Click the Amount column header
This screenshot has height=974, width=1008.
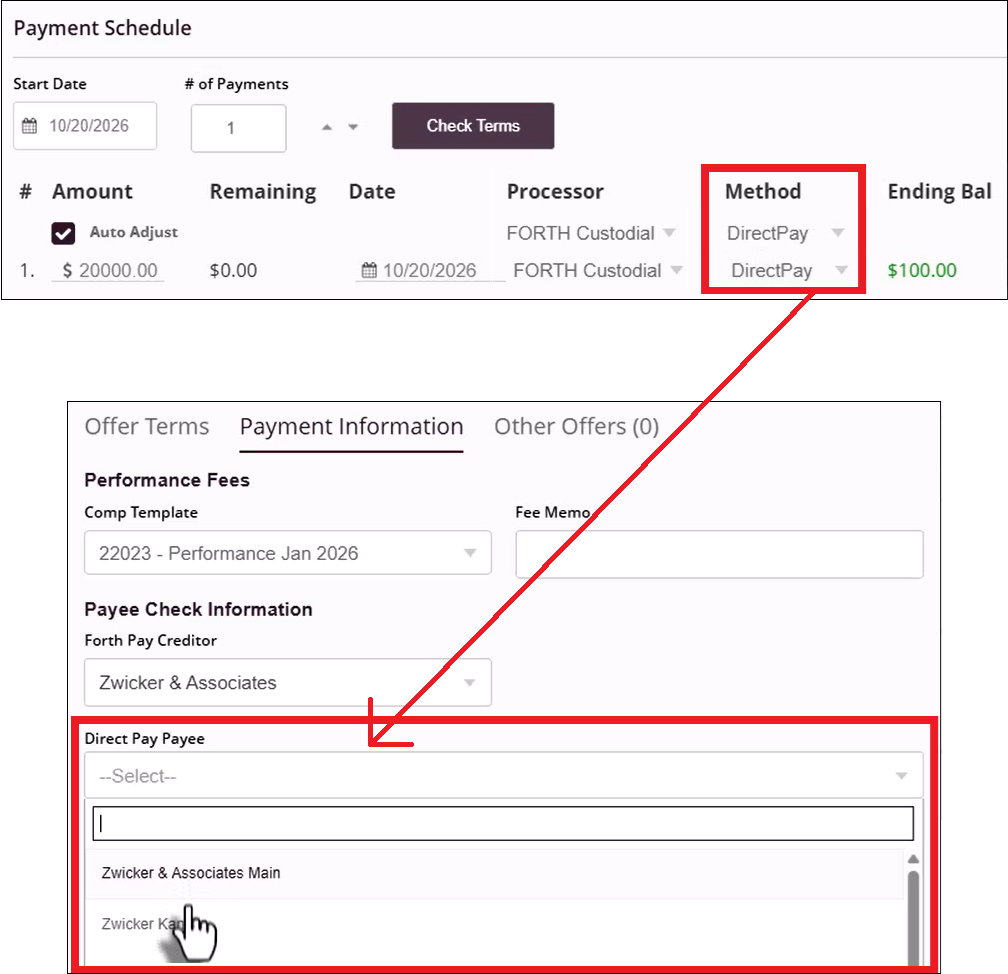click(93, 192)
